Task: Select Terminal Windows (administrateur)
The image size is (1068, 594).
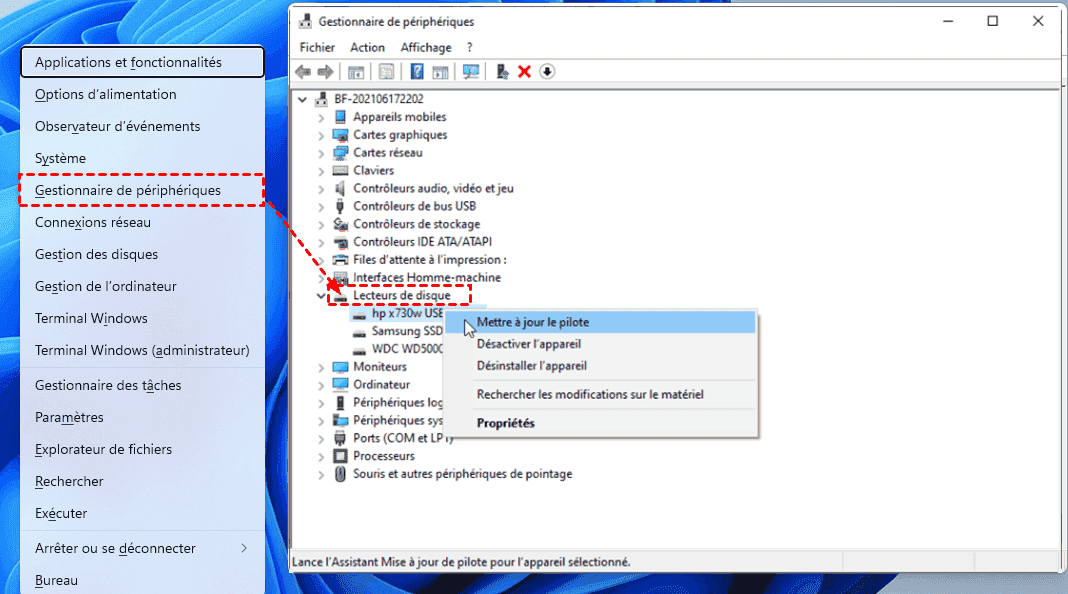Action: pyautogui.click(x=142, y=350)
